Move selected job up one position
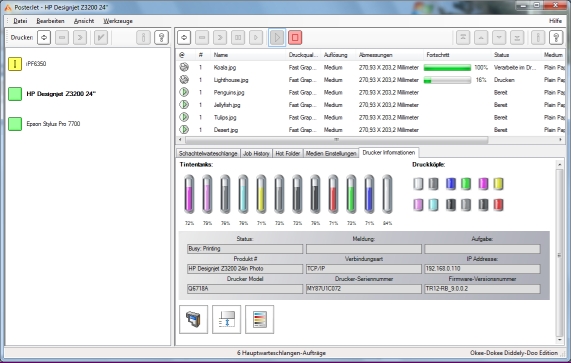Screen dimensions: 571x363 tap(481, 38)
